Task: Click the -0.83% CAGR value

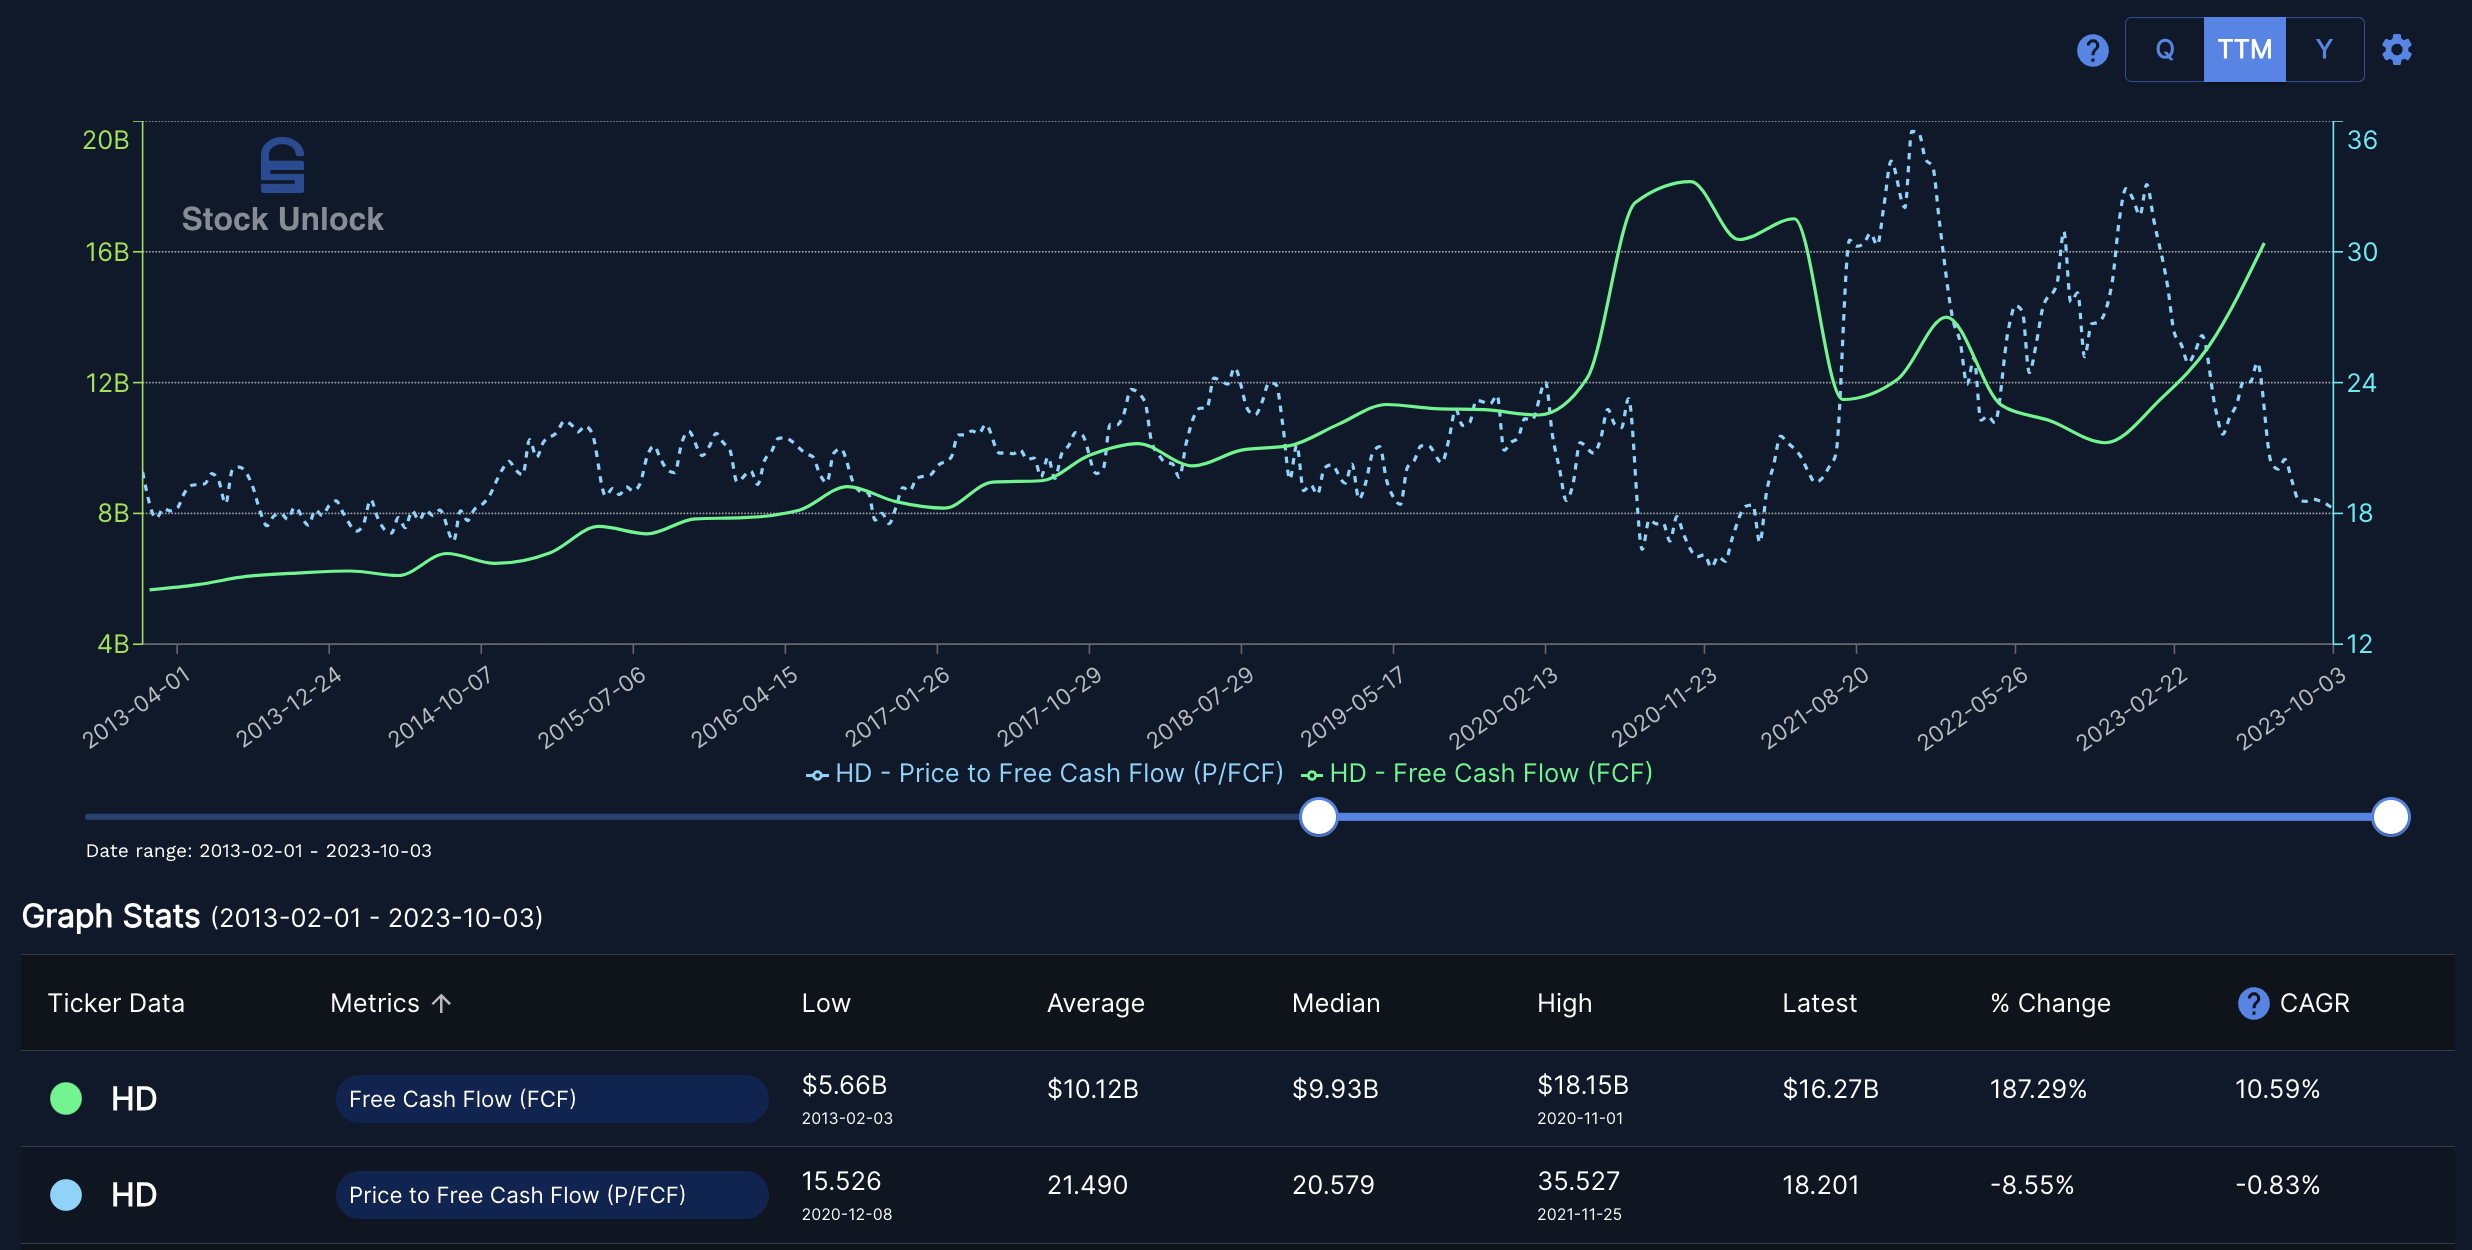Action: [2277, 1185]
